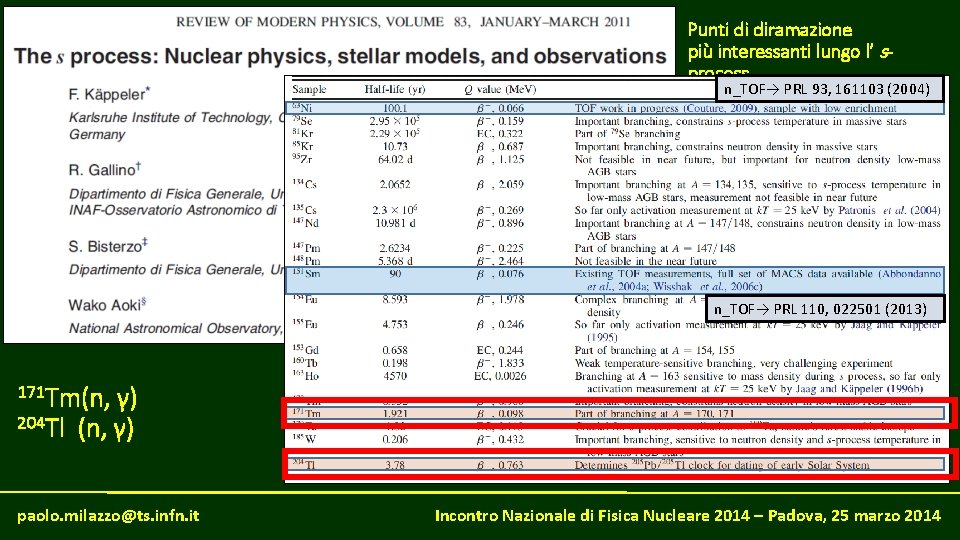Click the "n_TOF→ PRL 93, 161103 (2004)" callout box

pyautogui.click(x=828, y=89)
